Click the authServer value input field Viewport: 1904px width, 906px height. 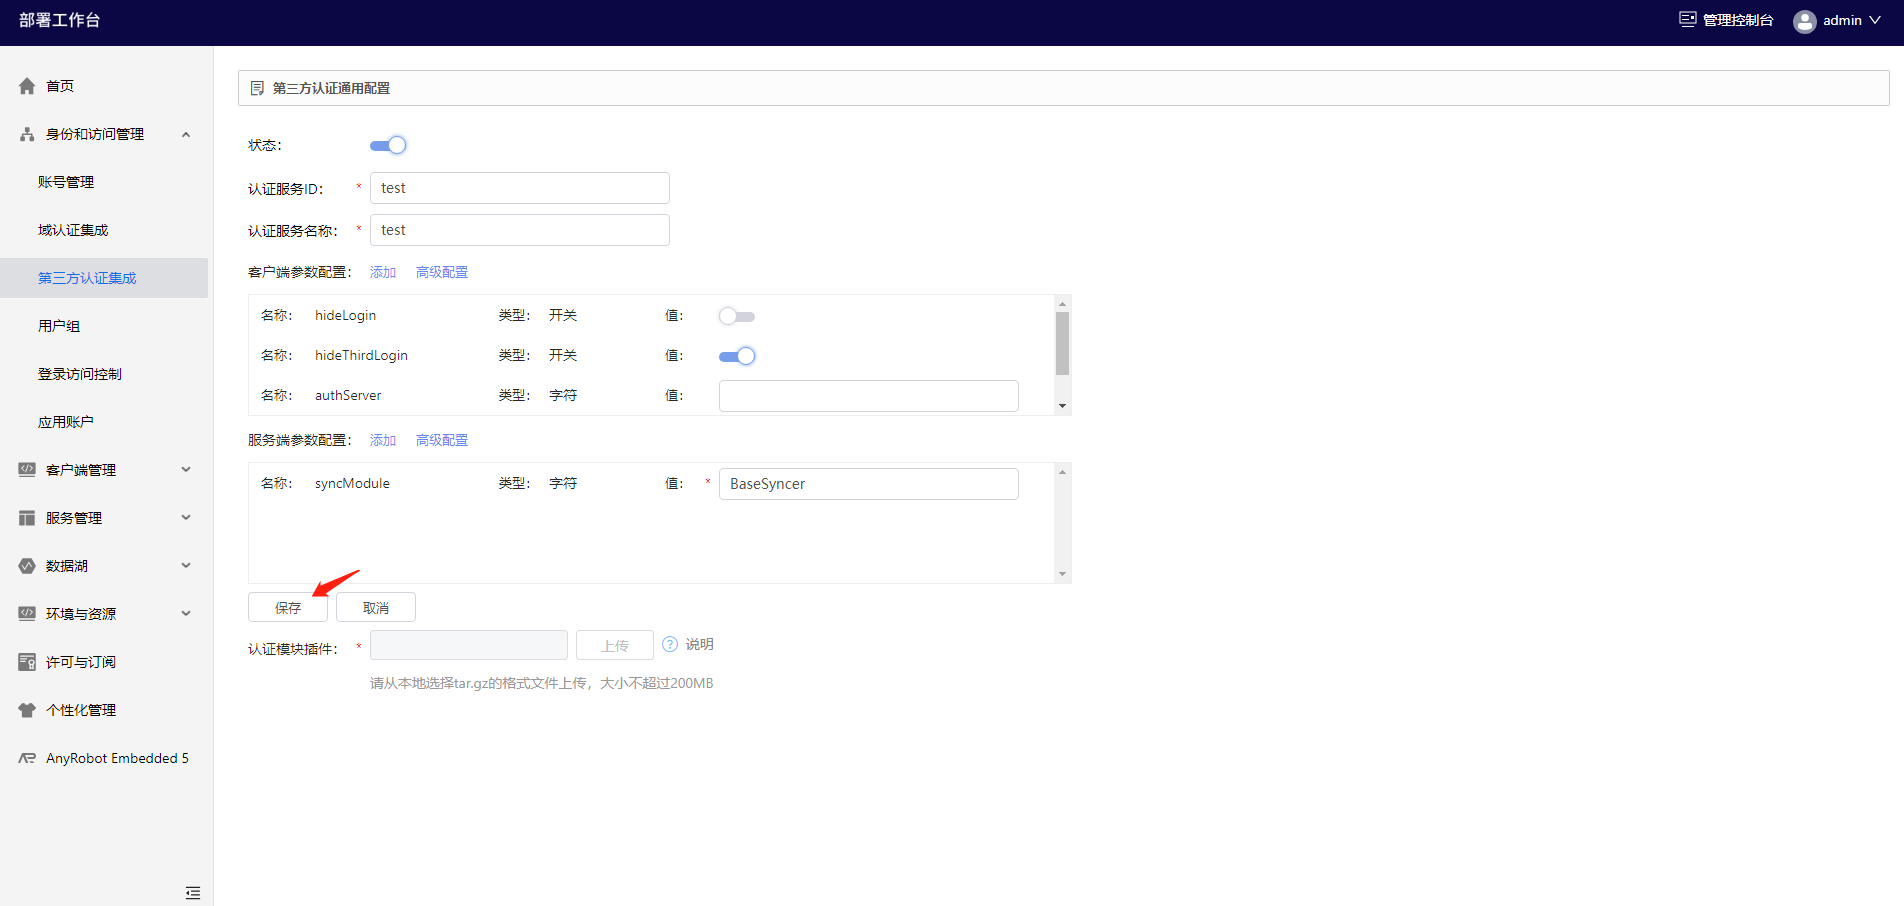pyautogui.click(x=869, y=396)
